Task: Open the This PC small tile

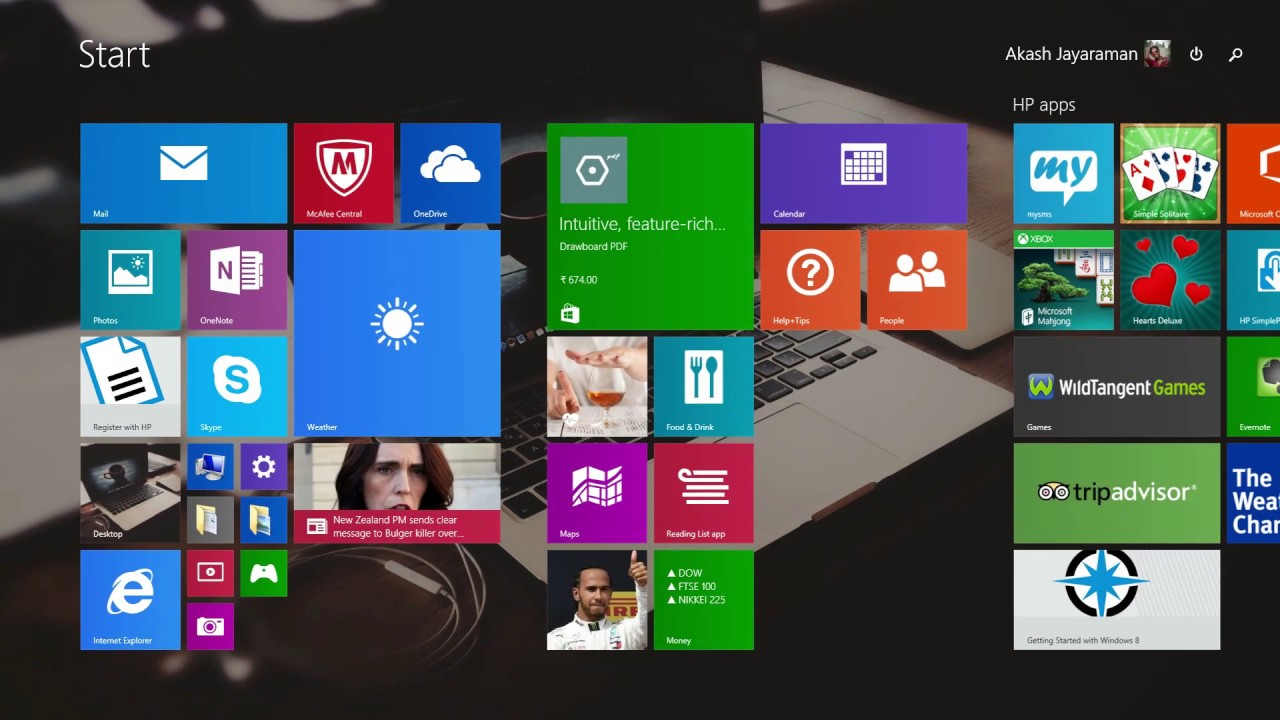Action: [210, 466]
